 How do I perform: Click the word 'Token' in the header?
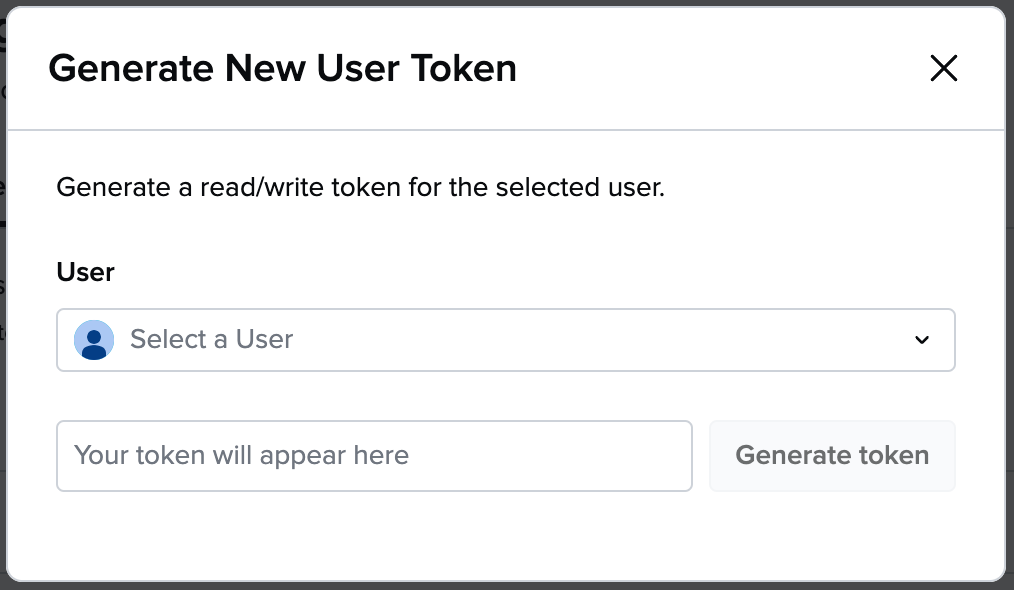[x=464, y=68]
